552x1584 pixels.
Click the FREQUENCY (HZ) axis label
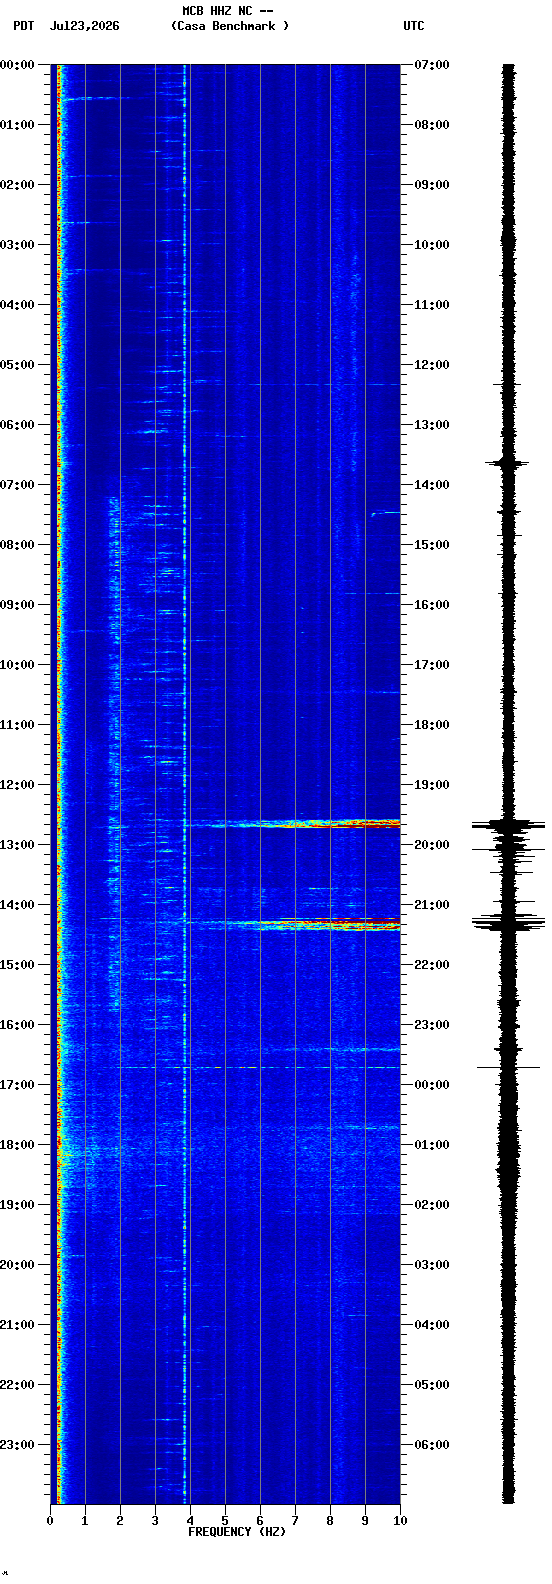pyautogui.click(x=237, y=1532)
